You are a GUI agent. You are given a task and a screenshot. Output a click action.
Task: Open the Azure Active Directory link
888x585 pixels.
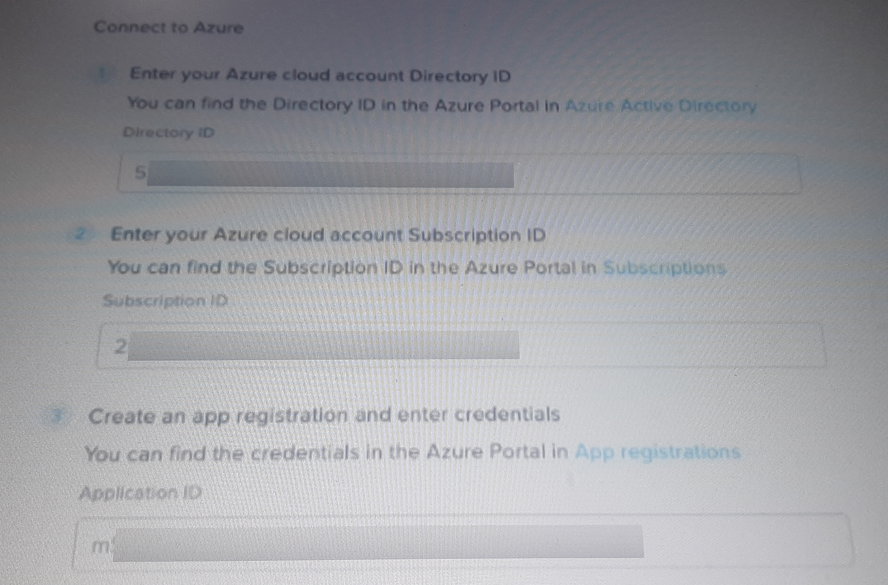[x=660, y=106]
